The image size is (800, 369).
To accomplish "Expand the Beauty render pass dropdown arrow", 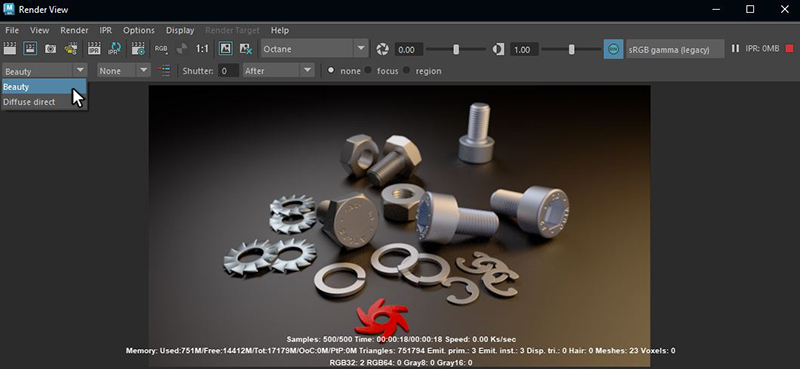I will click(80, 70).
